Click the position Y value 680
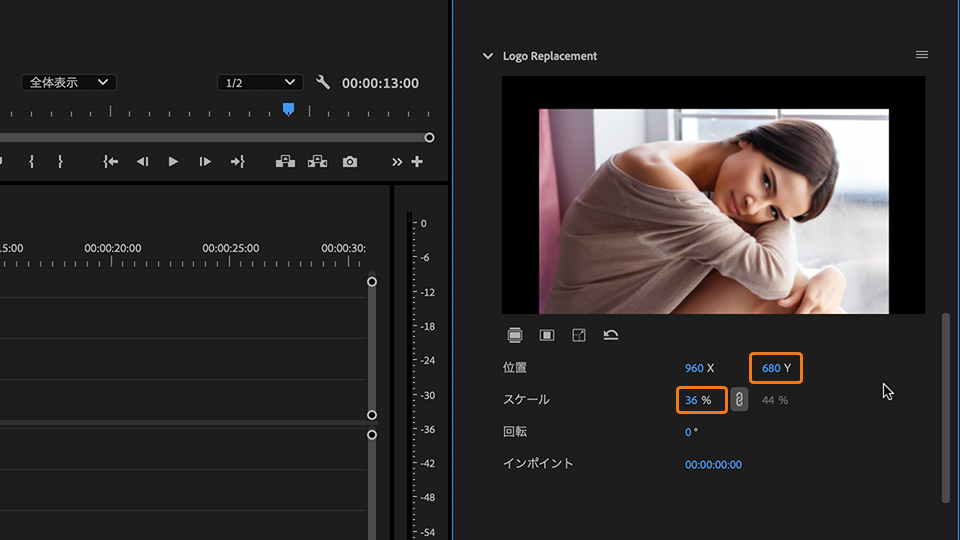 coord(771,368)
